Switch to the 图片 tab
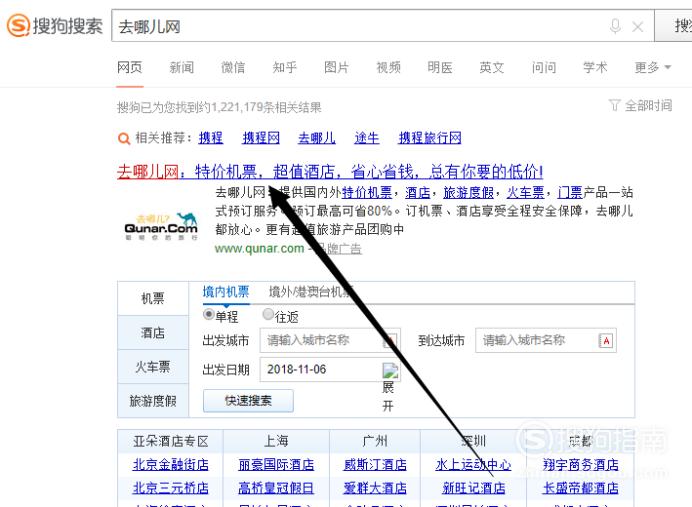The height and width of the screenshot is (507, 692). click(336, 68)
